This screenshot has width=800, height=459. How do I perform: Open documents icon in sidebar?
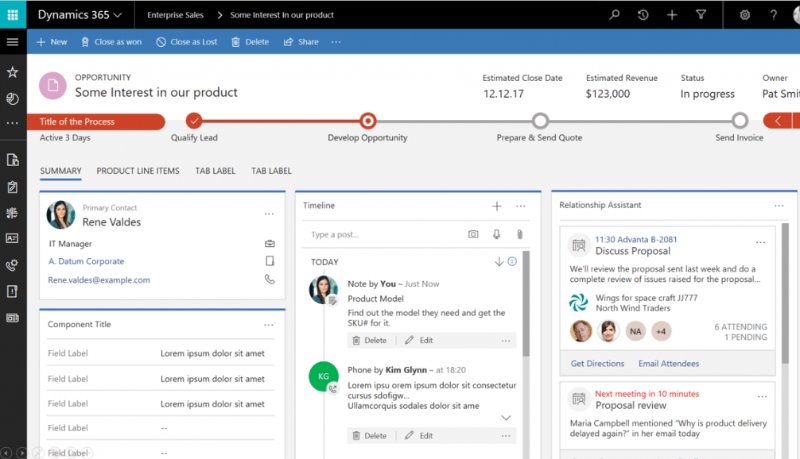pyautogui.click(x=13, y=160)
